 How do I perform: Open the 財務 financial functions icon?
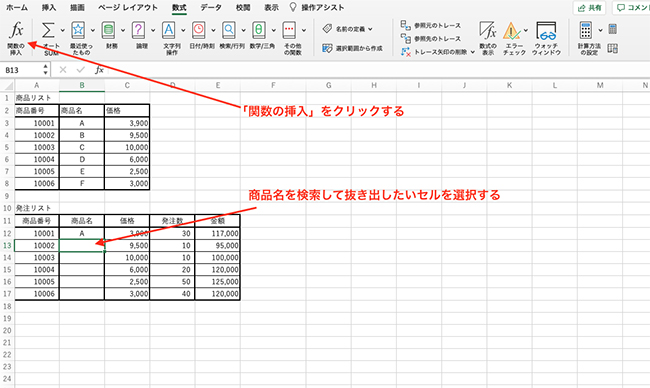tap(109, 30)
